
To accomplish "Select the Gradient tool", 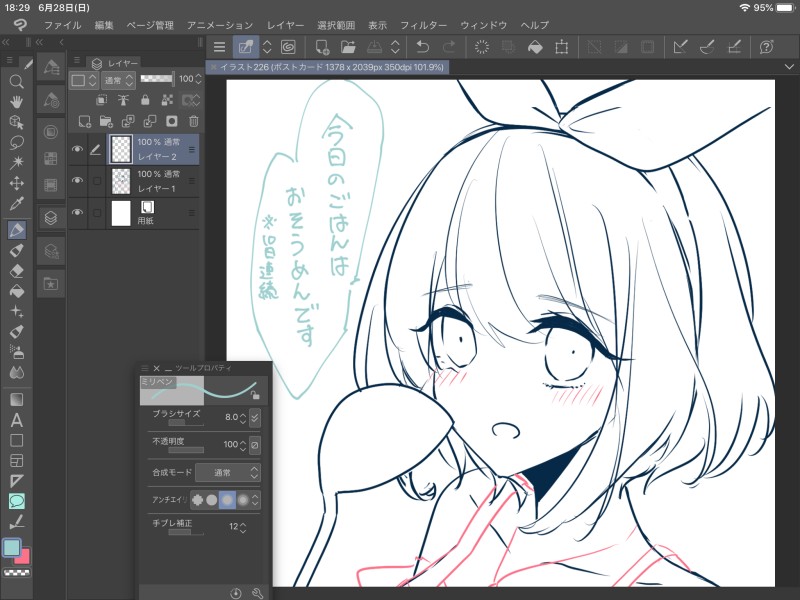I will [16, 399].
